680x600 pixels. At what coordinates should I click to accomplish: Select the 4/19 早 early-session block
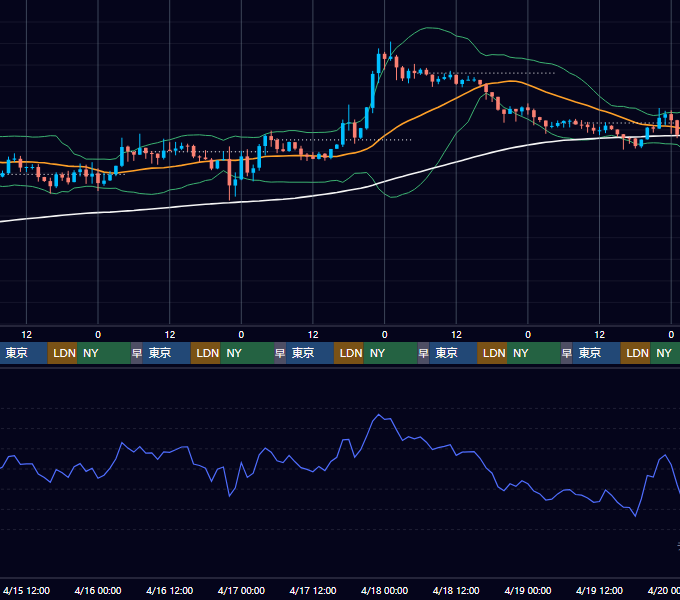coord(566,353)
